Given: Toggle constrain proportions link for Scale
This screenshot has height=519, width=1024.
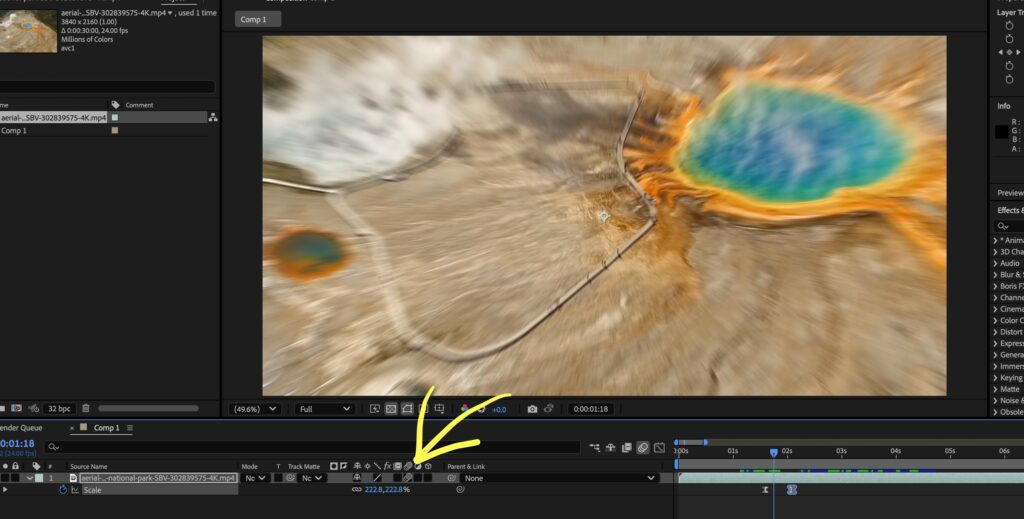Looking at the screenshot, I should 356,490.
